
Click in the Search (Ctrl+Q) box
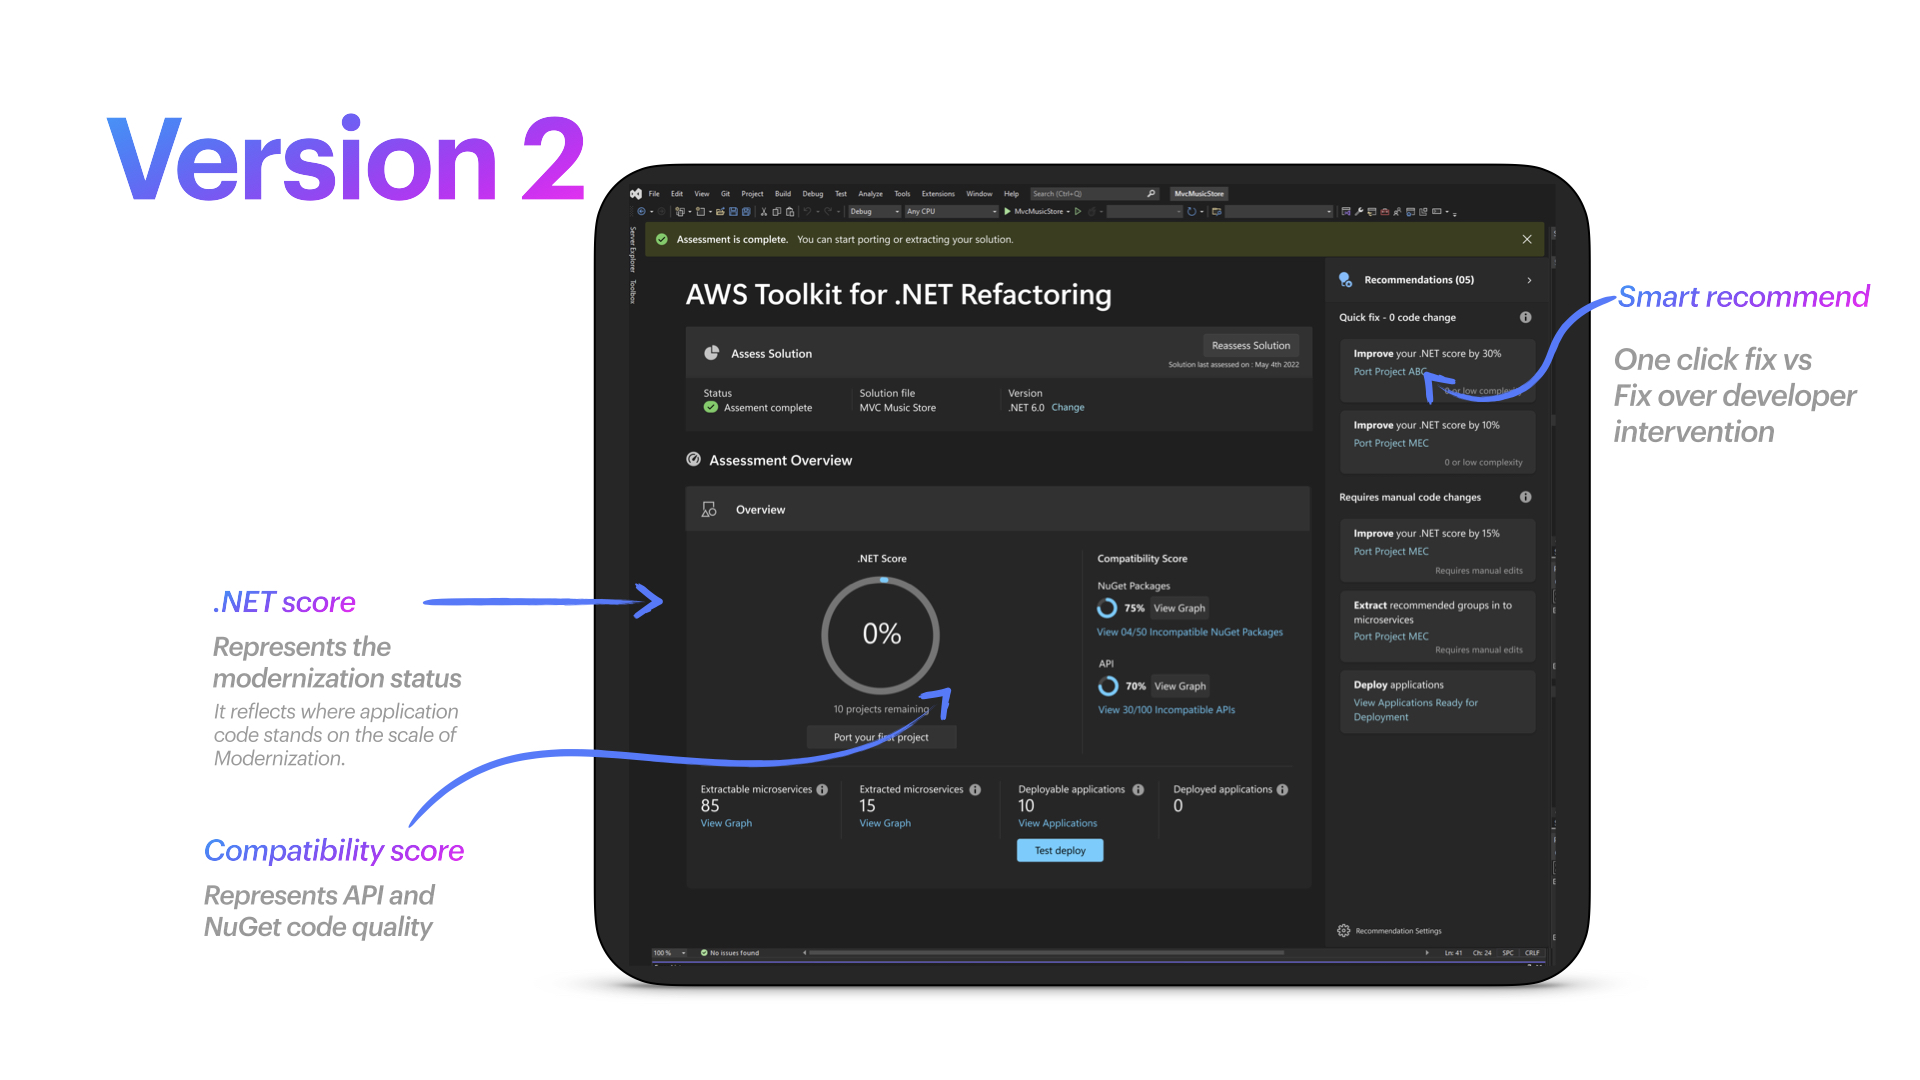[x=1086, y=194]
